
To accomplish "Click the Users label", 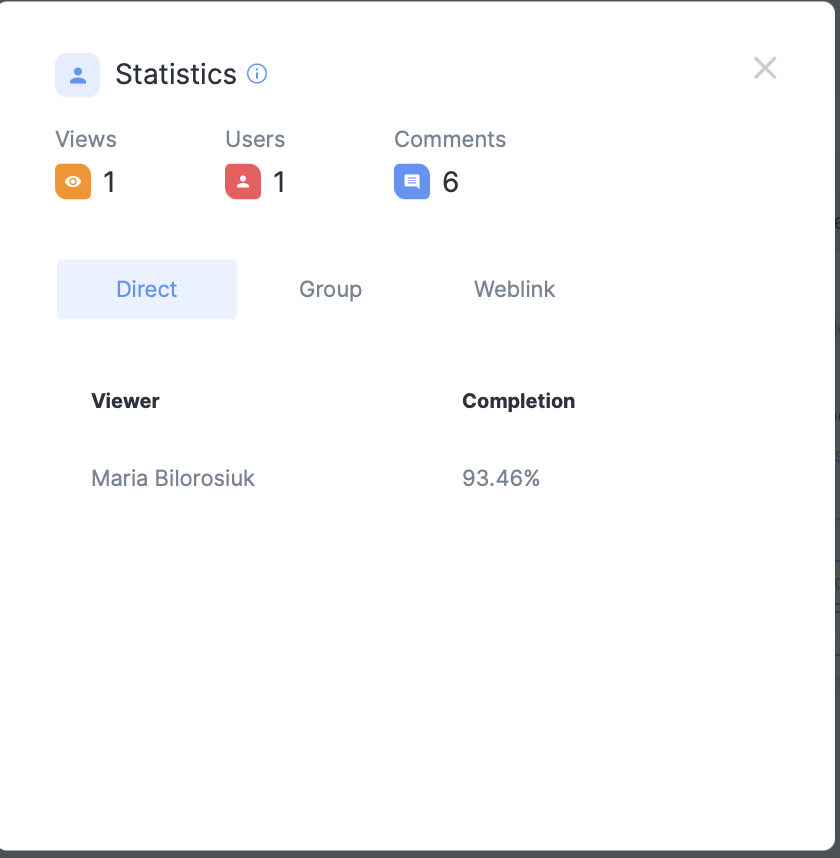I will (x=255, y=139).
